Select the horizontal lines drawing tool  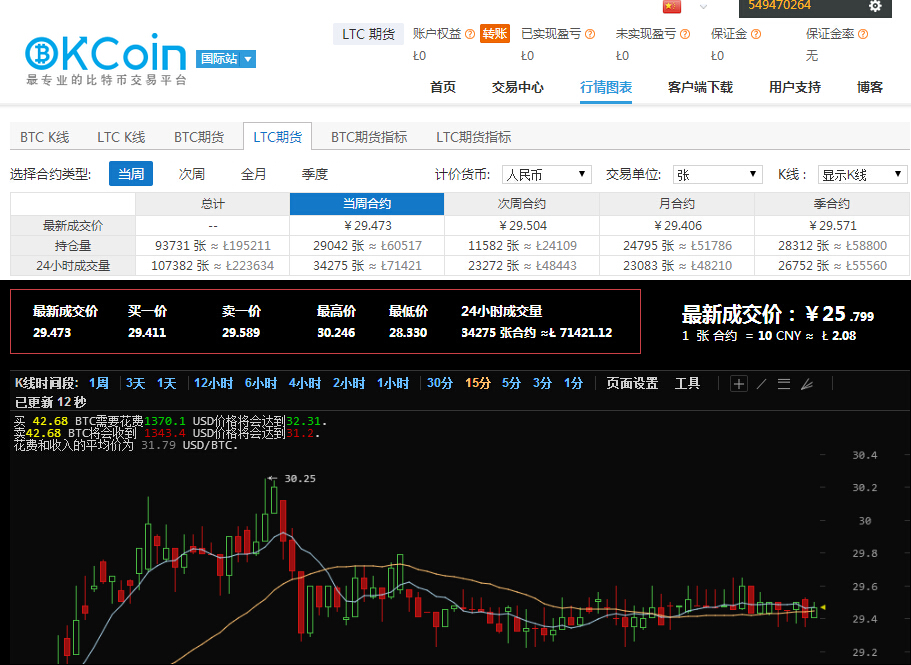coord(784,383)
